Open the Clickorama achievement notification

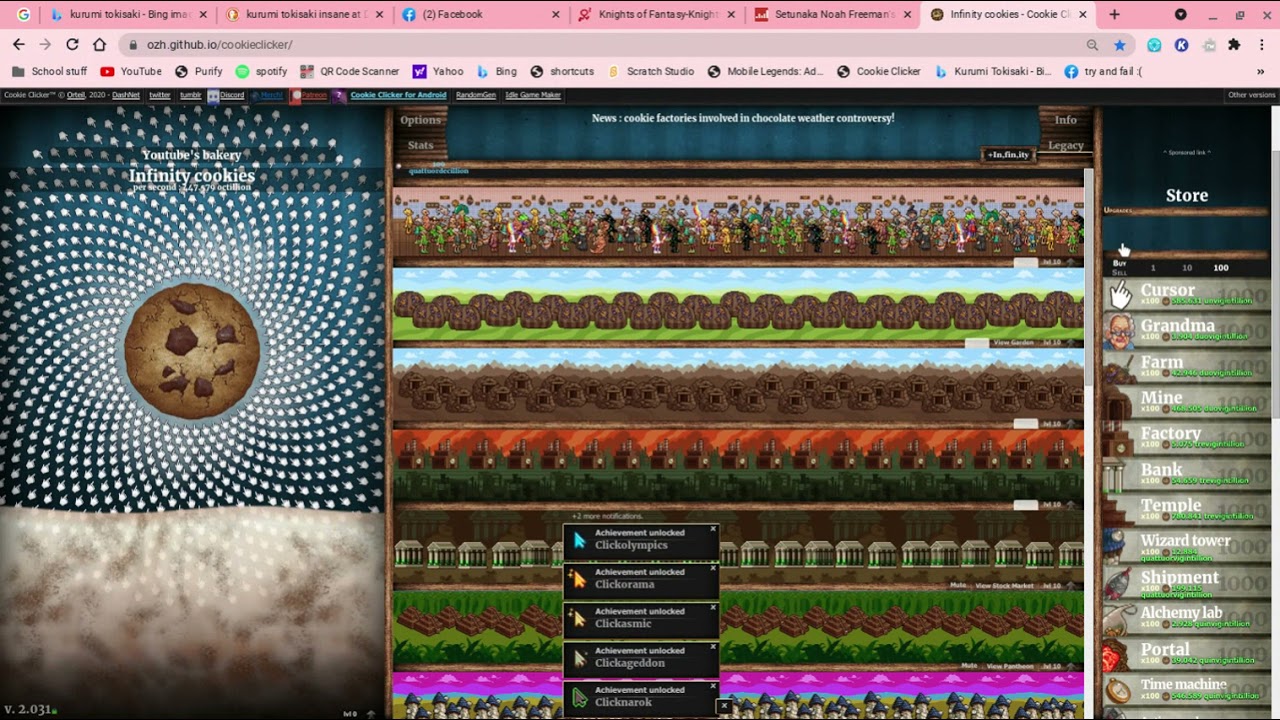click(x=641, y=580)
